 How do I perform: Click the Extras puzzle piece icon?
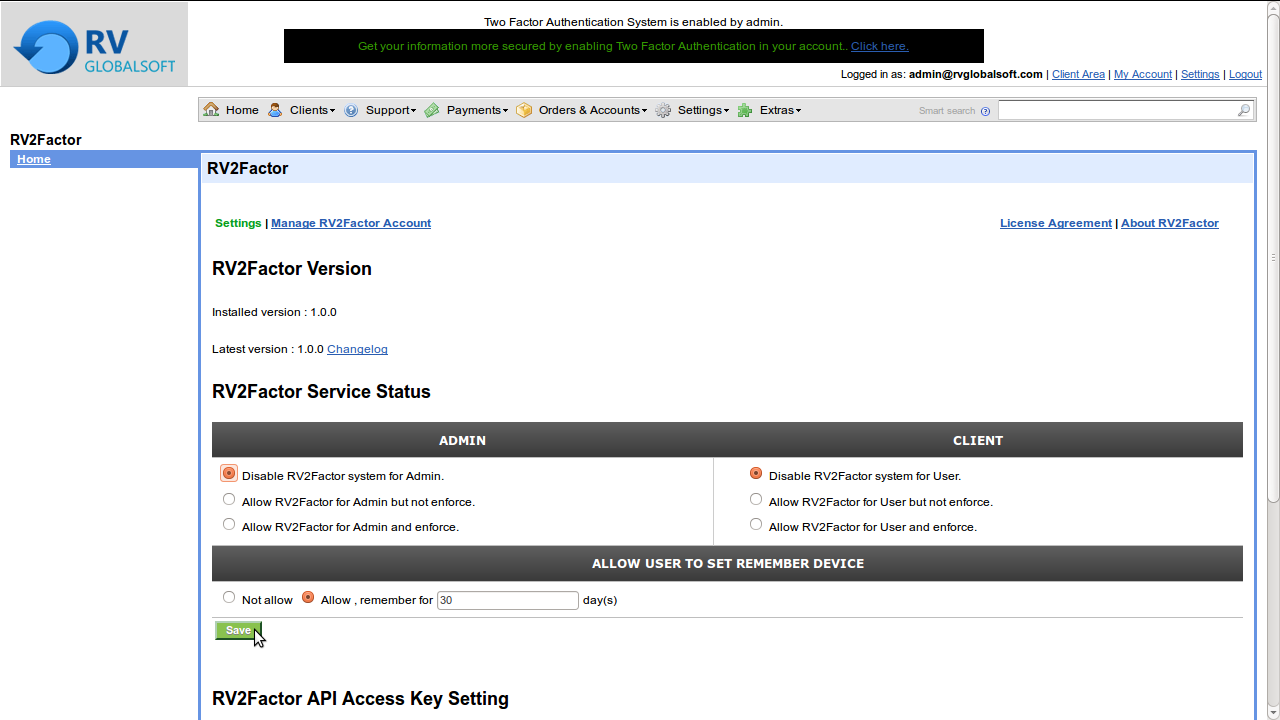tap(745, 110)
